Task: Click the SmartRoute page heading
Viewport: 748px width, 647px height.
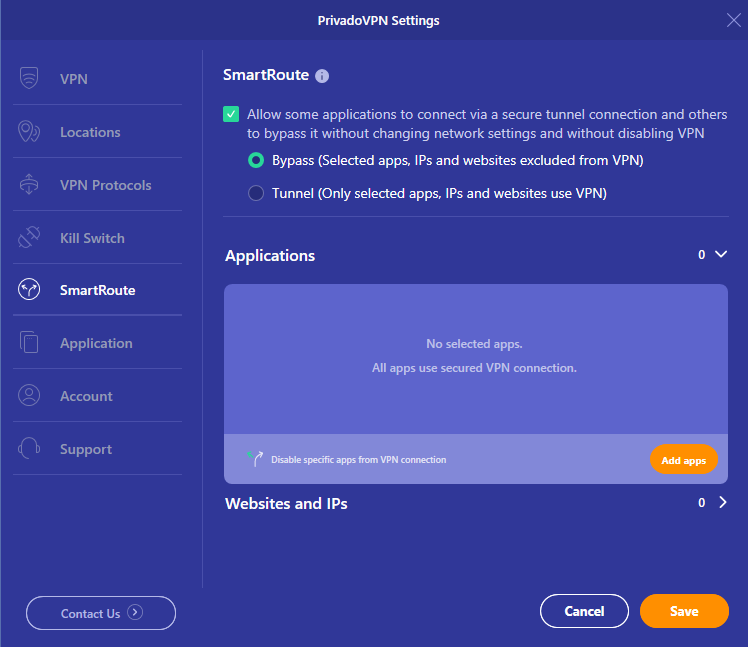Action: (x=266, y=75)
